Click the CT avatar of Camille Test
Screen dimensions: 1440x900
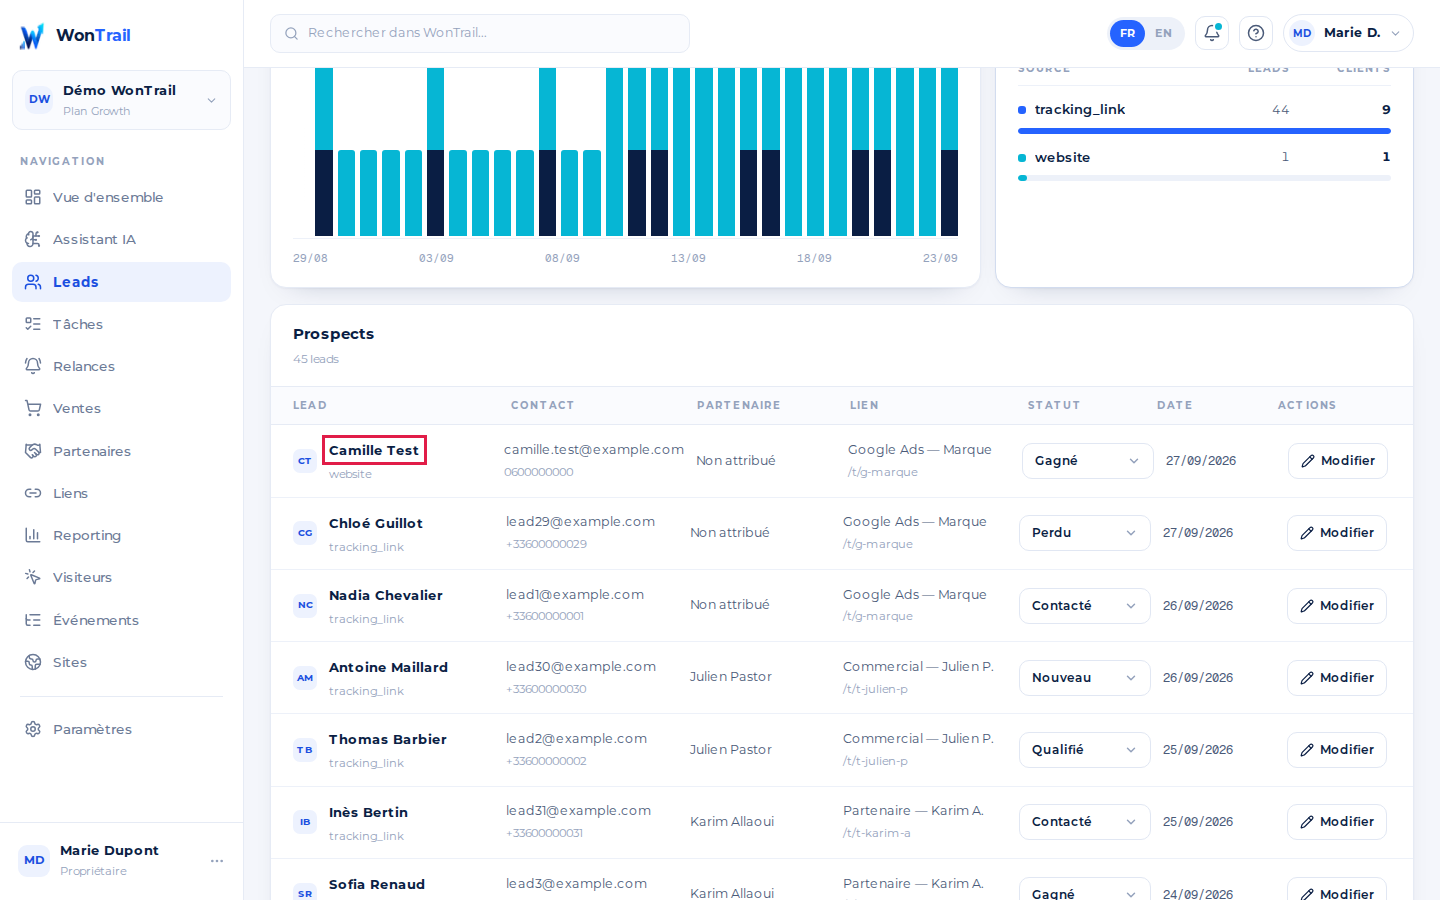pyautogui.click(x=305, y=461)
